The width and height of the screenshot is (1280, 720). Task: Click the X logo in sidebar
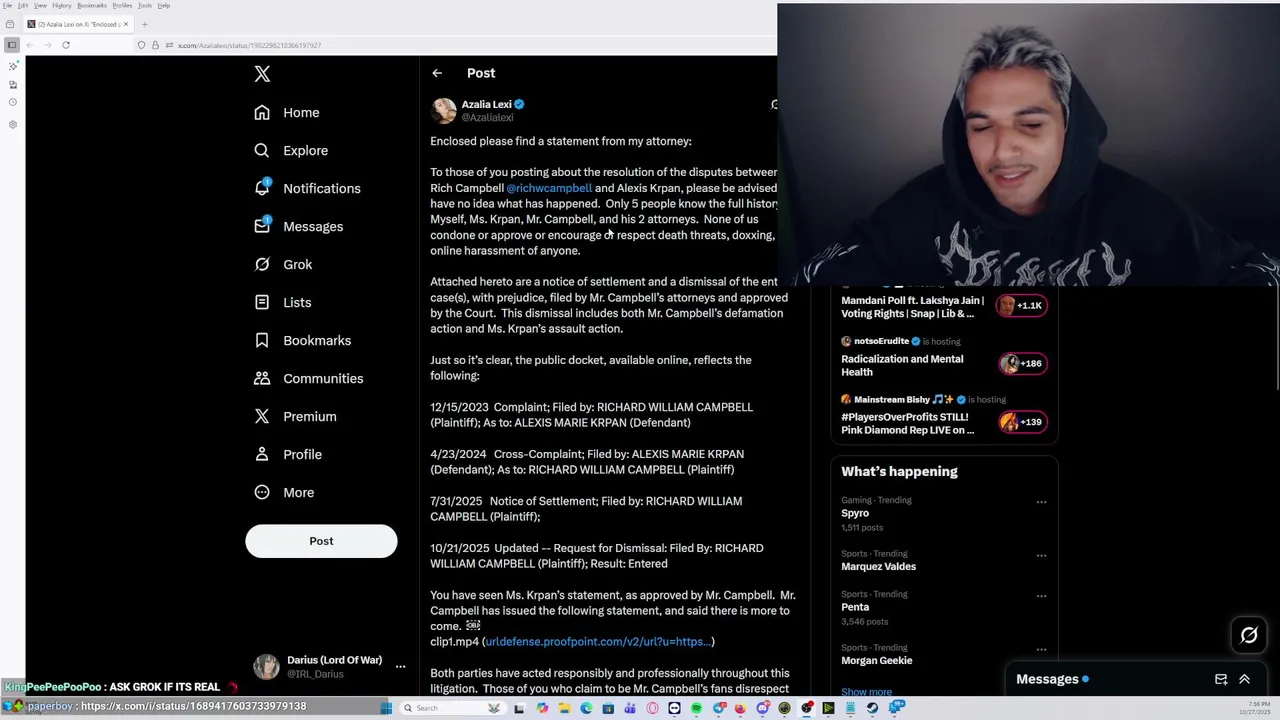(262, 74)
